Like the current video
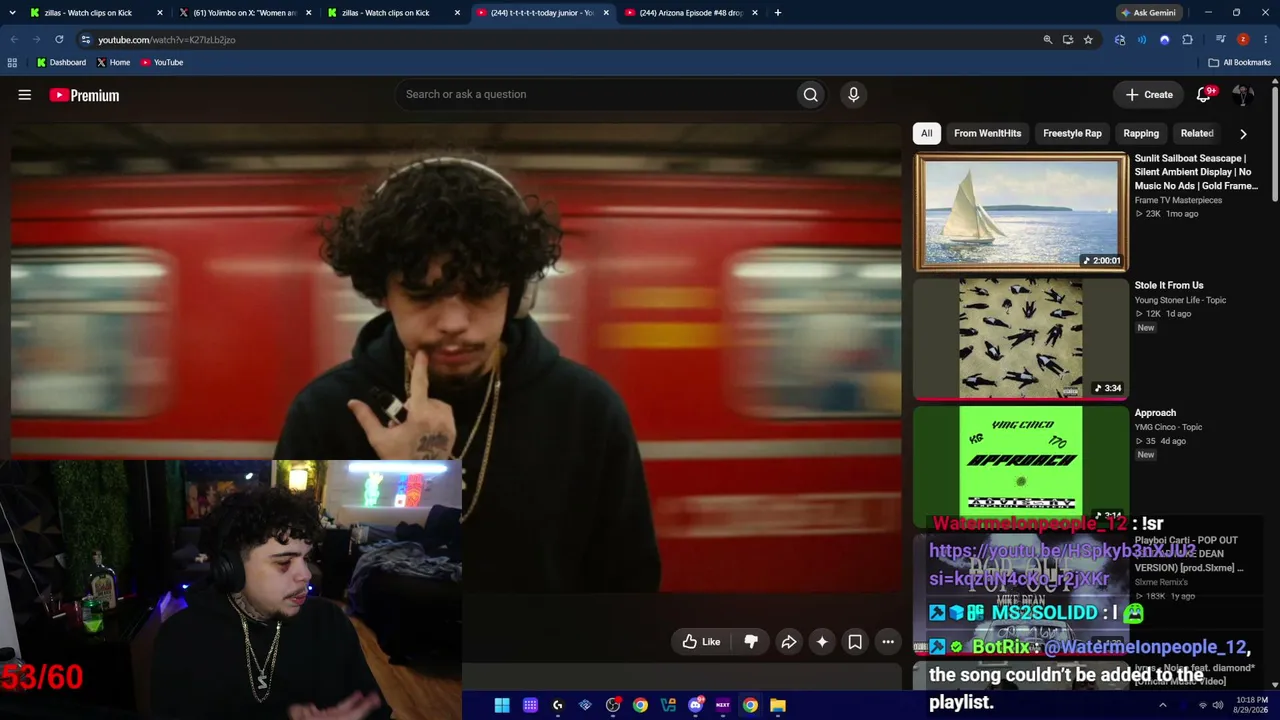Viewport: 1280px width, 720px height. click(701, 642)
